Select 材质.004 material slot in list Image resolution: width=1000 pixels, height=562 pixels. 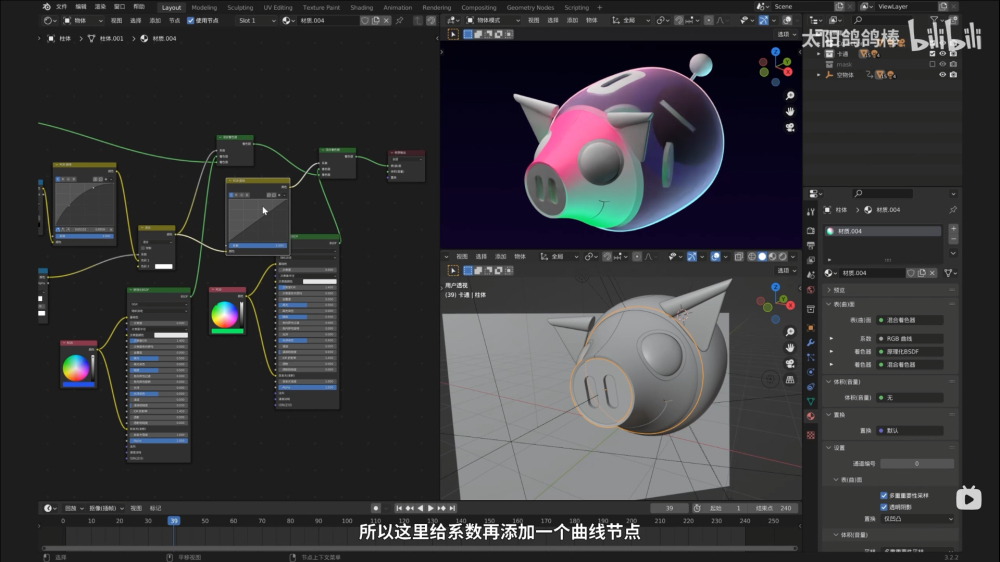[883, 231]
